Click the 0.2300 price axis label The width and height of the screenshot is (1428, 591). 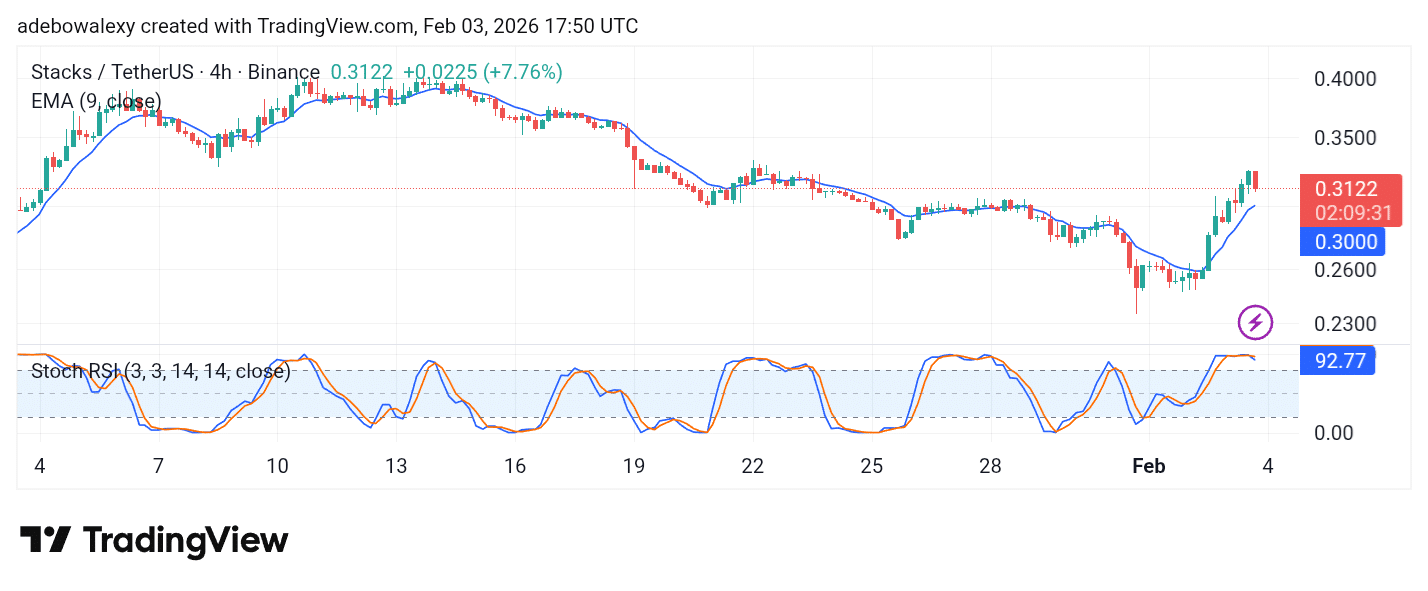tap(1345, 324)
